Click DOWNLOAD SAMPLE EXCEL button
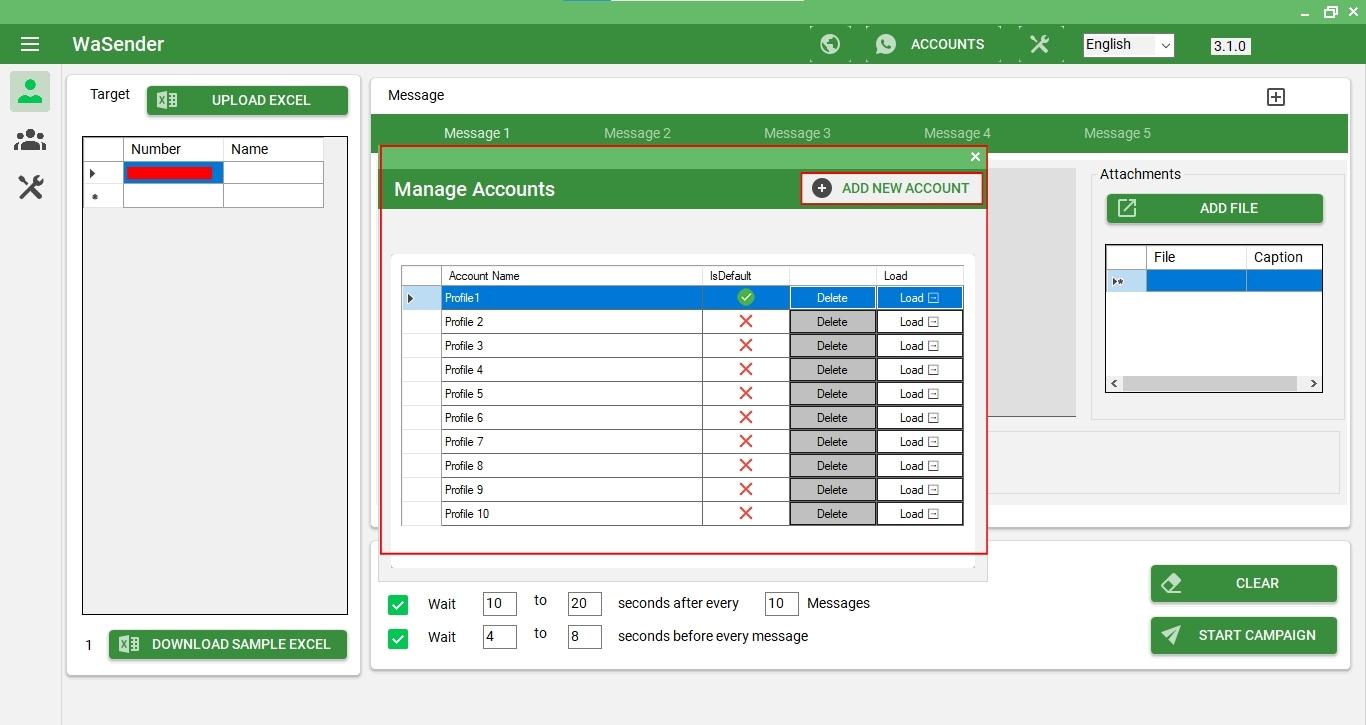The height and width of the screenshot is (725, 1366). (228, 644)
